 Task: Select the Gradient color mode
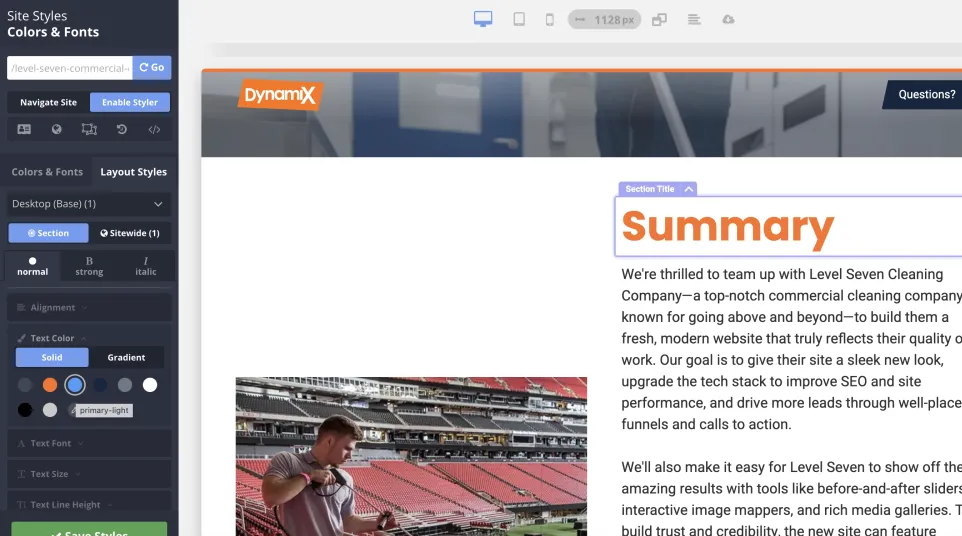pyautogui.click(x=126, y=358)
